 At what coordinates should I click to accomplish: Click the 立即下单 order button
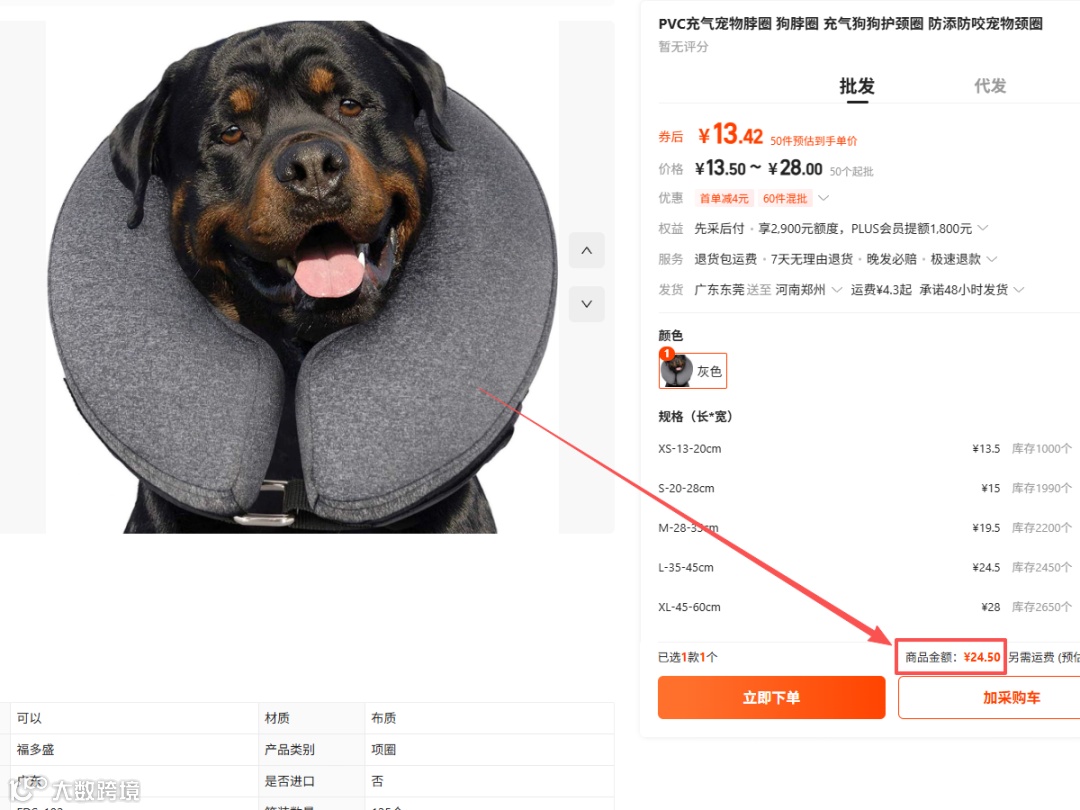click(x=771, y=697)
